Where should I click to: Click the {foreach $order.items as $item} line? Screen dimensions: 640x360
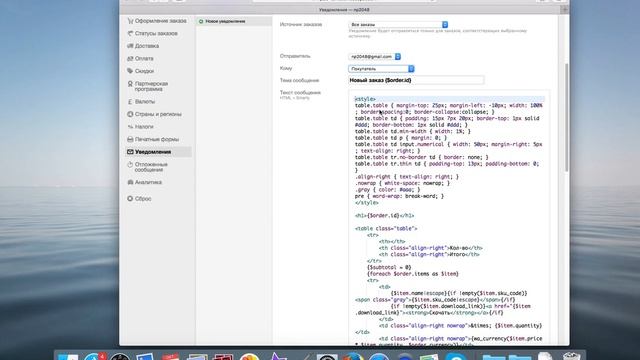click(413, 274)
